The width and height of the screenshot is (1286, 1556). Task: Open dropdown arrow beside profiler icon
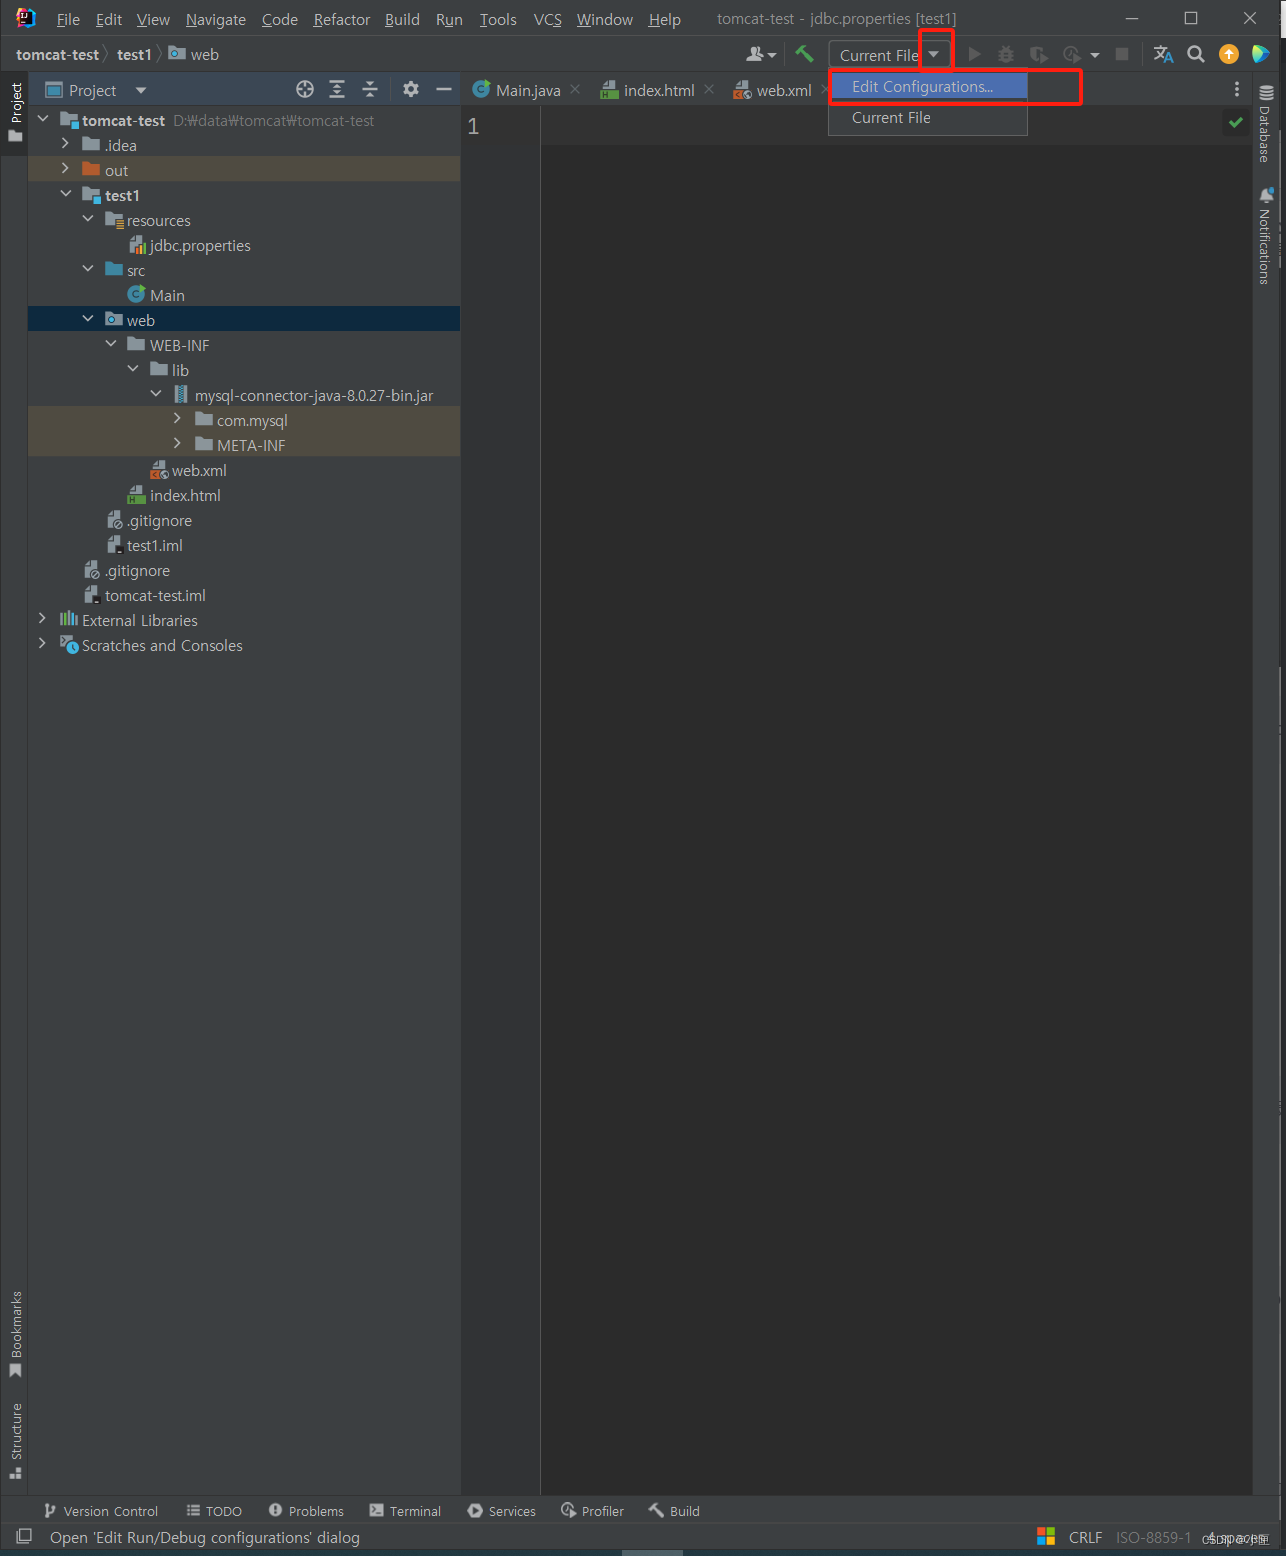tap(1095, 55)
